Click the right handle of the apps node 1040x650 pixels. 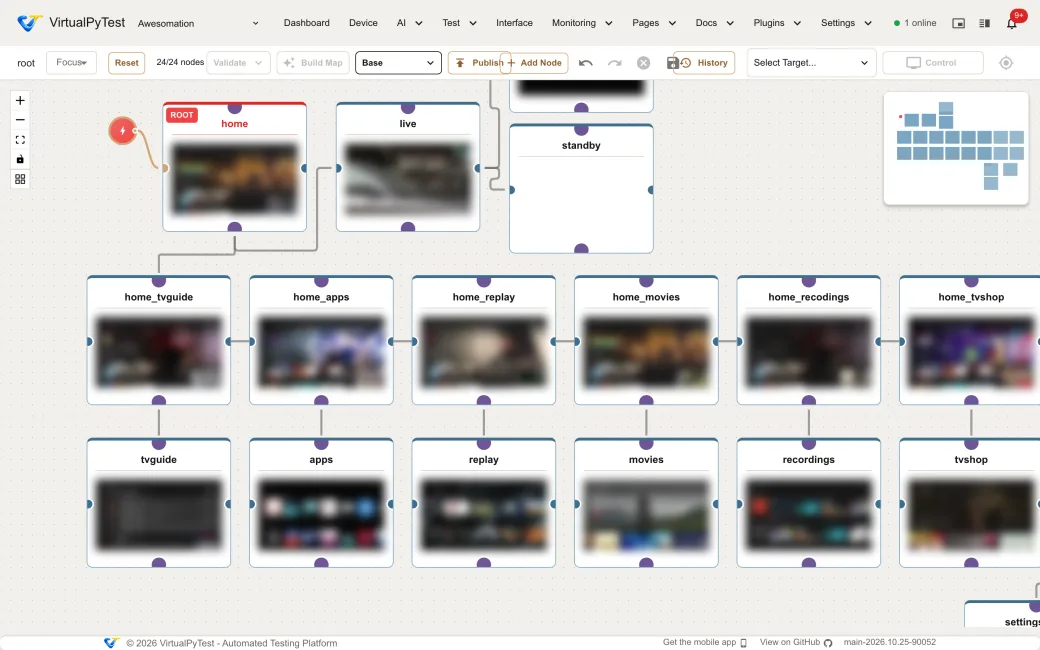coord(391,504)
